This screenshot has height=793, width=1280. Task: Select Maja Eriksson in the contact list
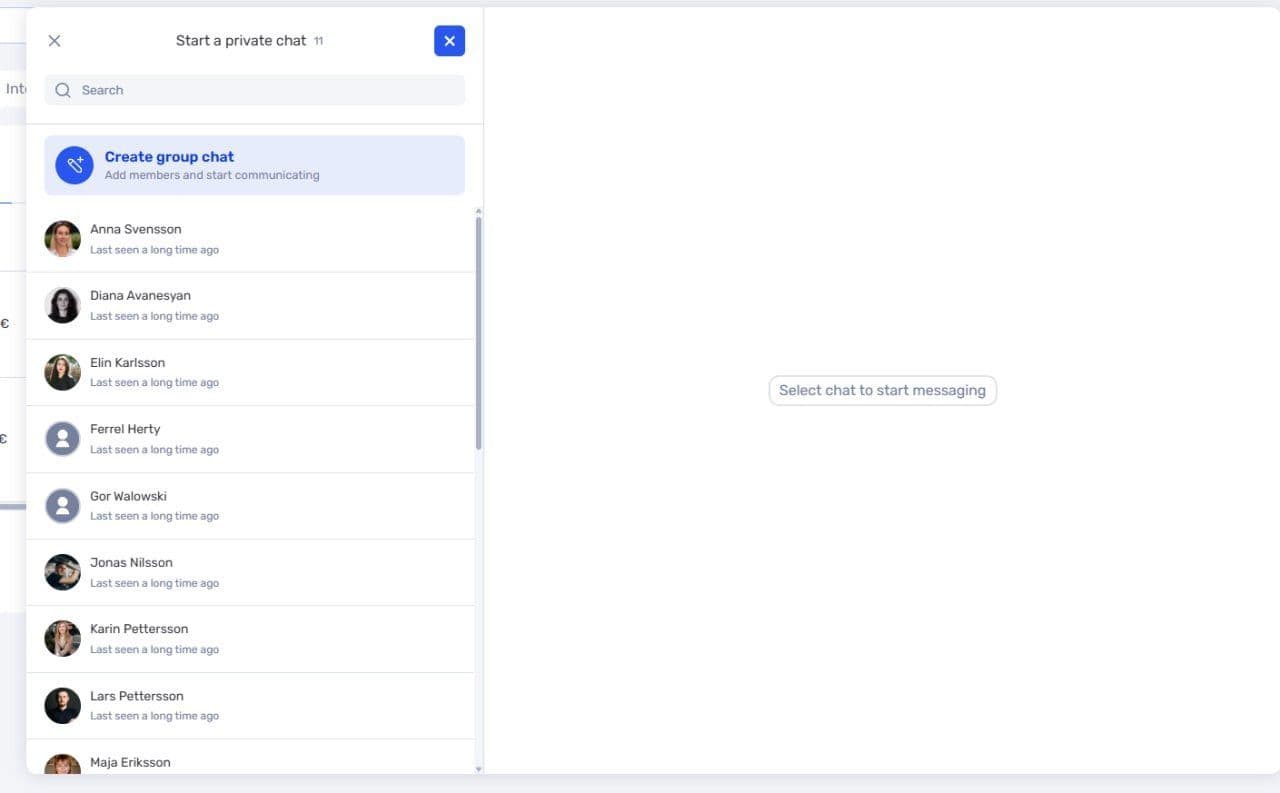[x=250, y=757]
